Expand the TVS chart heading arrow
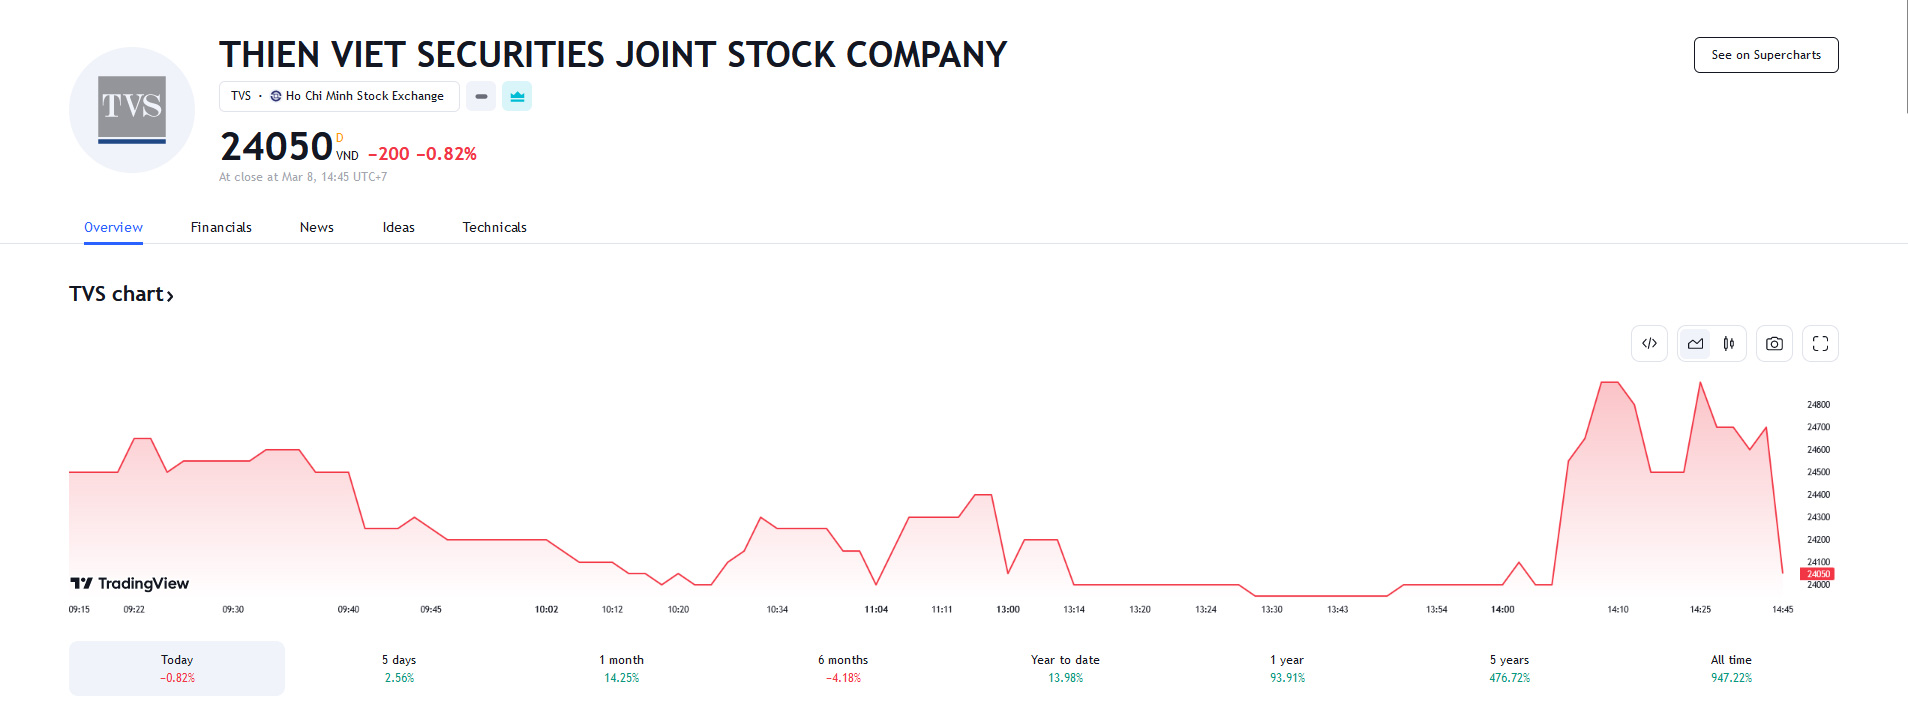Image resolution: width=1908 pixels, height=724 pixels. 170,296
